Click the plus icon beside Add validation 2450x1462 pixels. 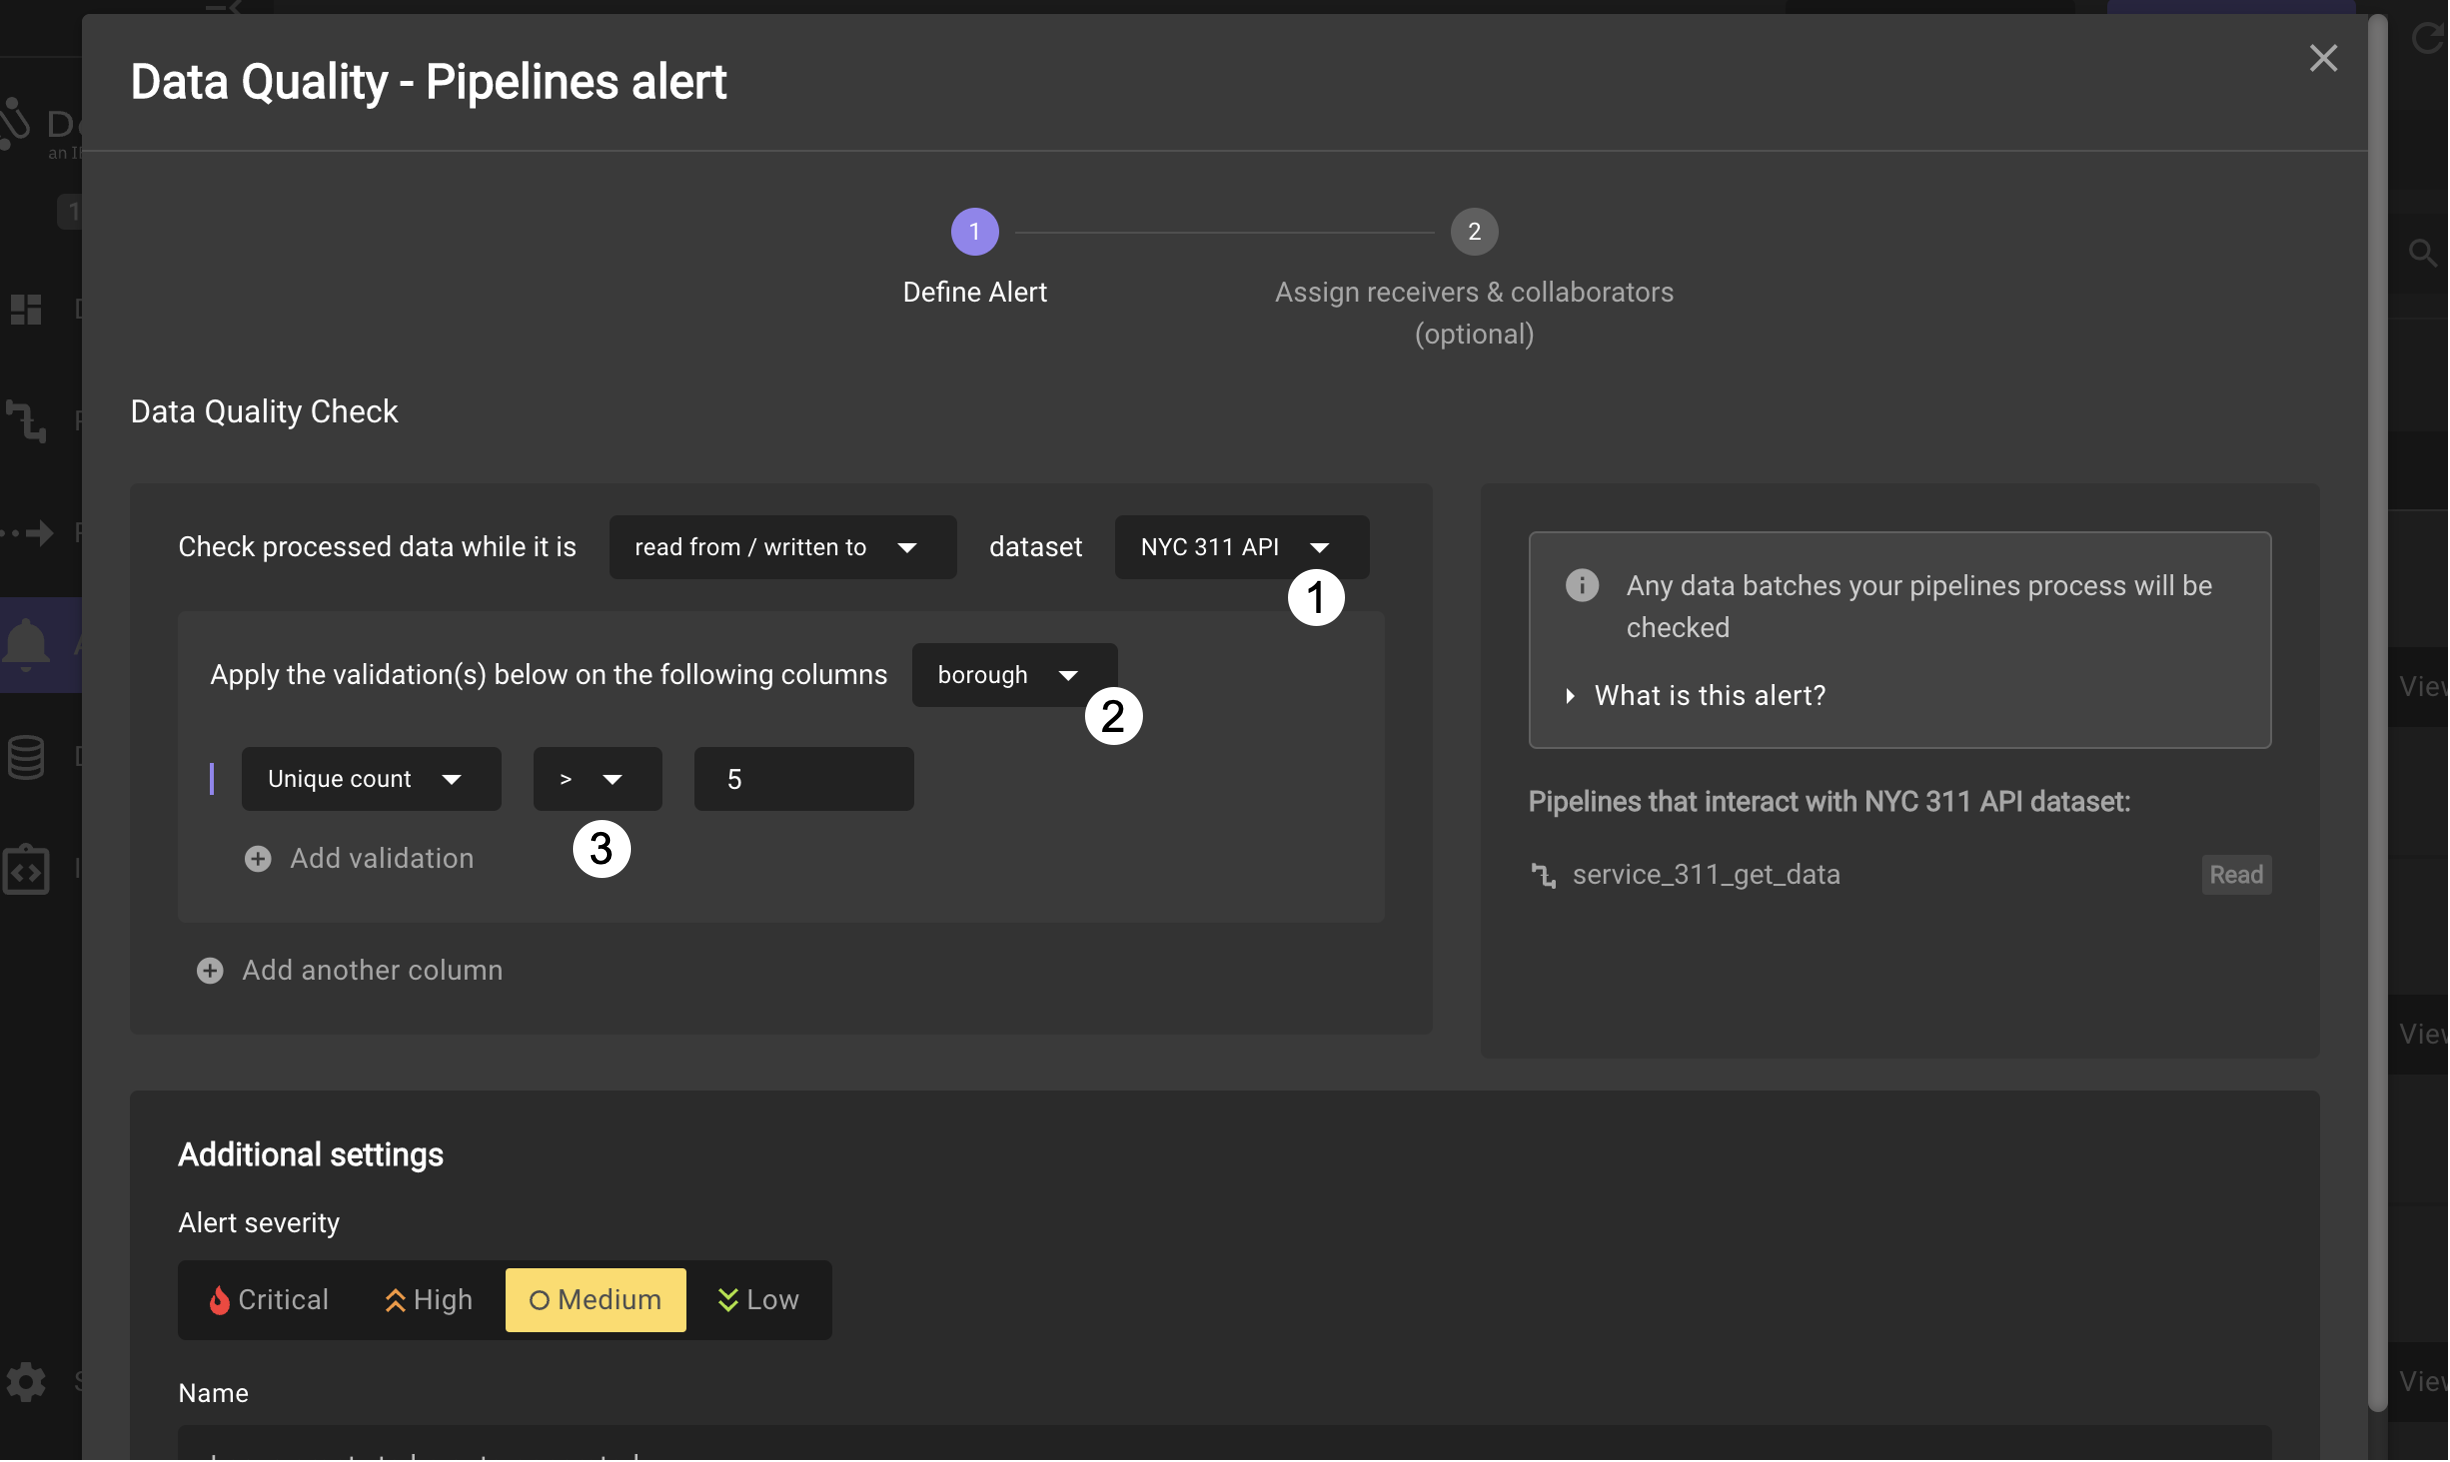pyautogui.click(x=258, y=859)
